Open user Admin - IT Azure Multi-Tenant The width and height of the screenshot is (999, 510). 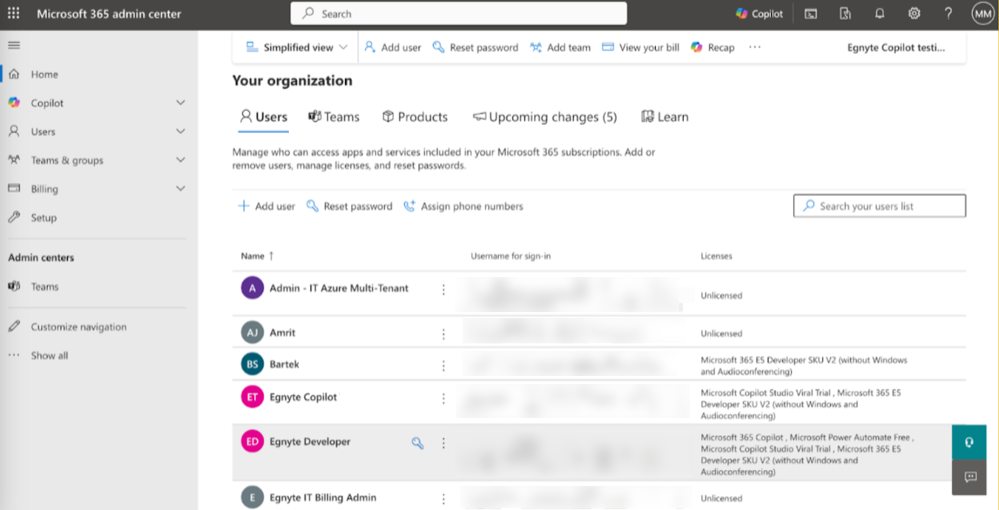point(339,288)
